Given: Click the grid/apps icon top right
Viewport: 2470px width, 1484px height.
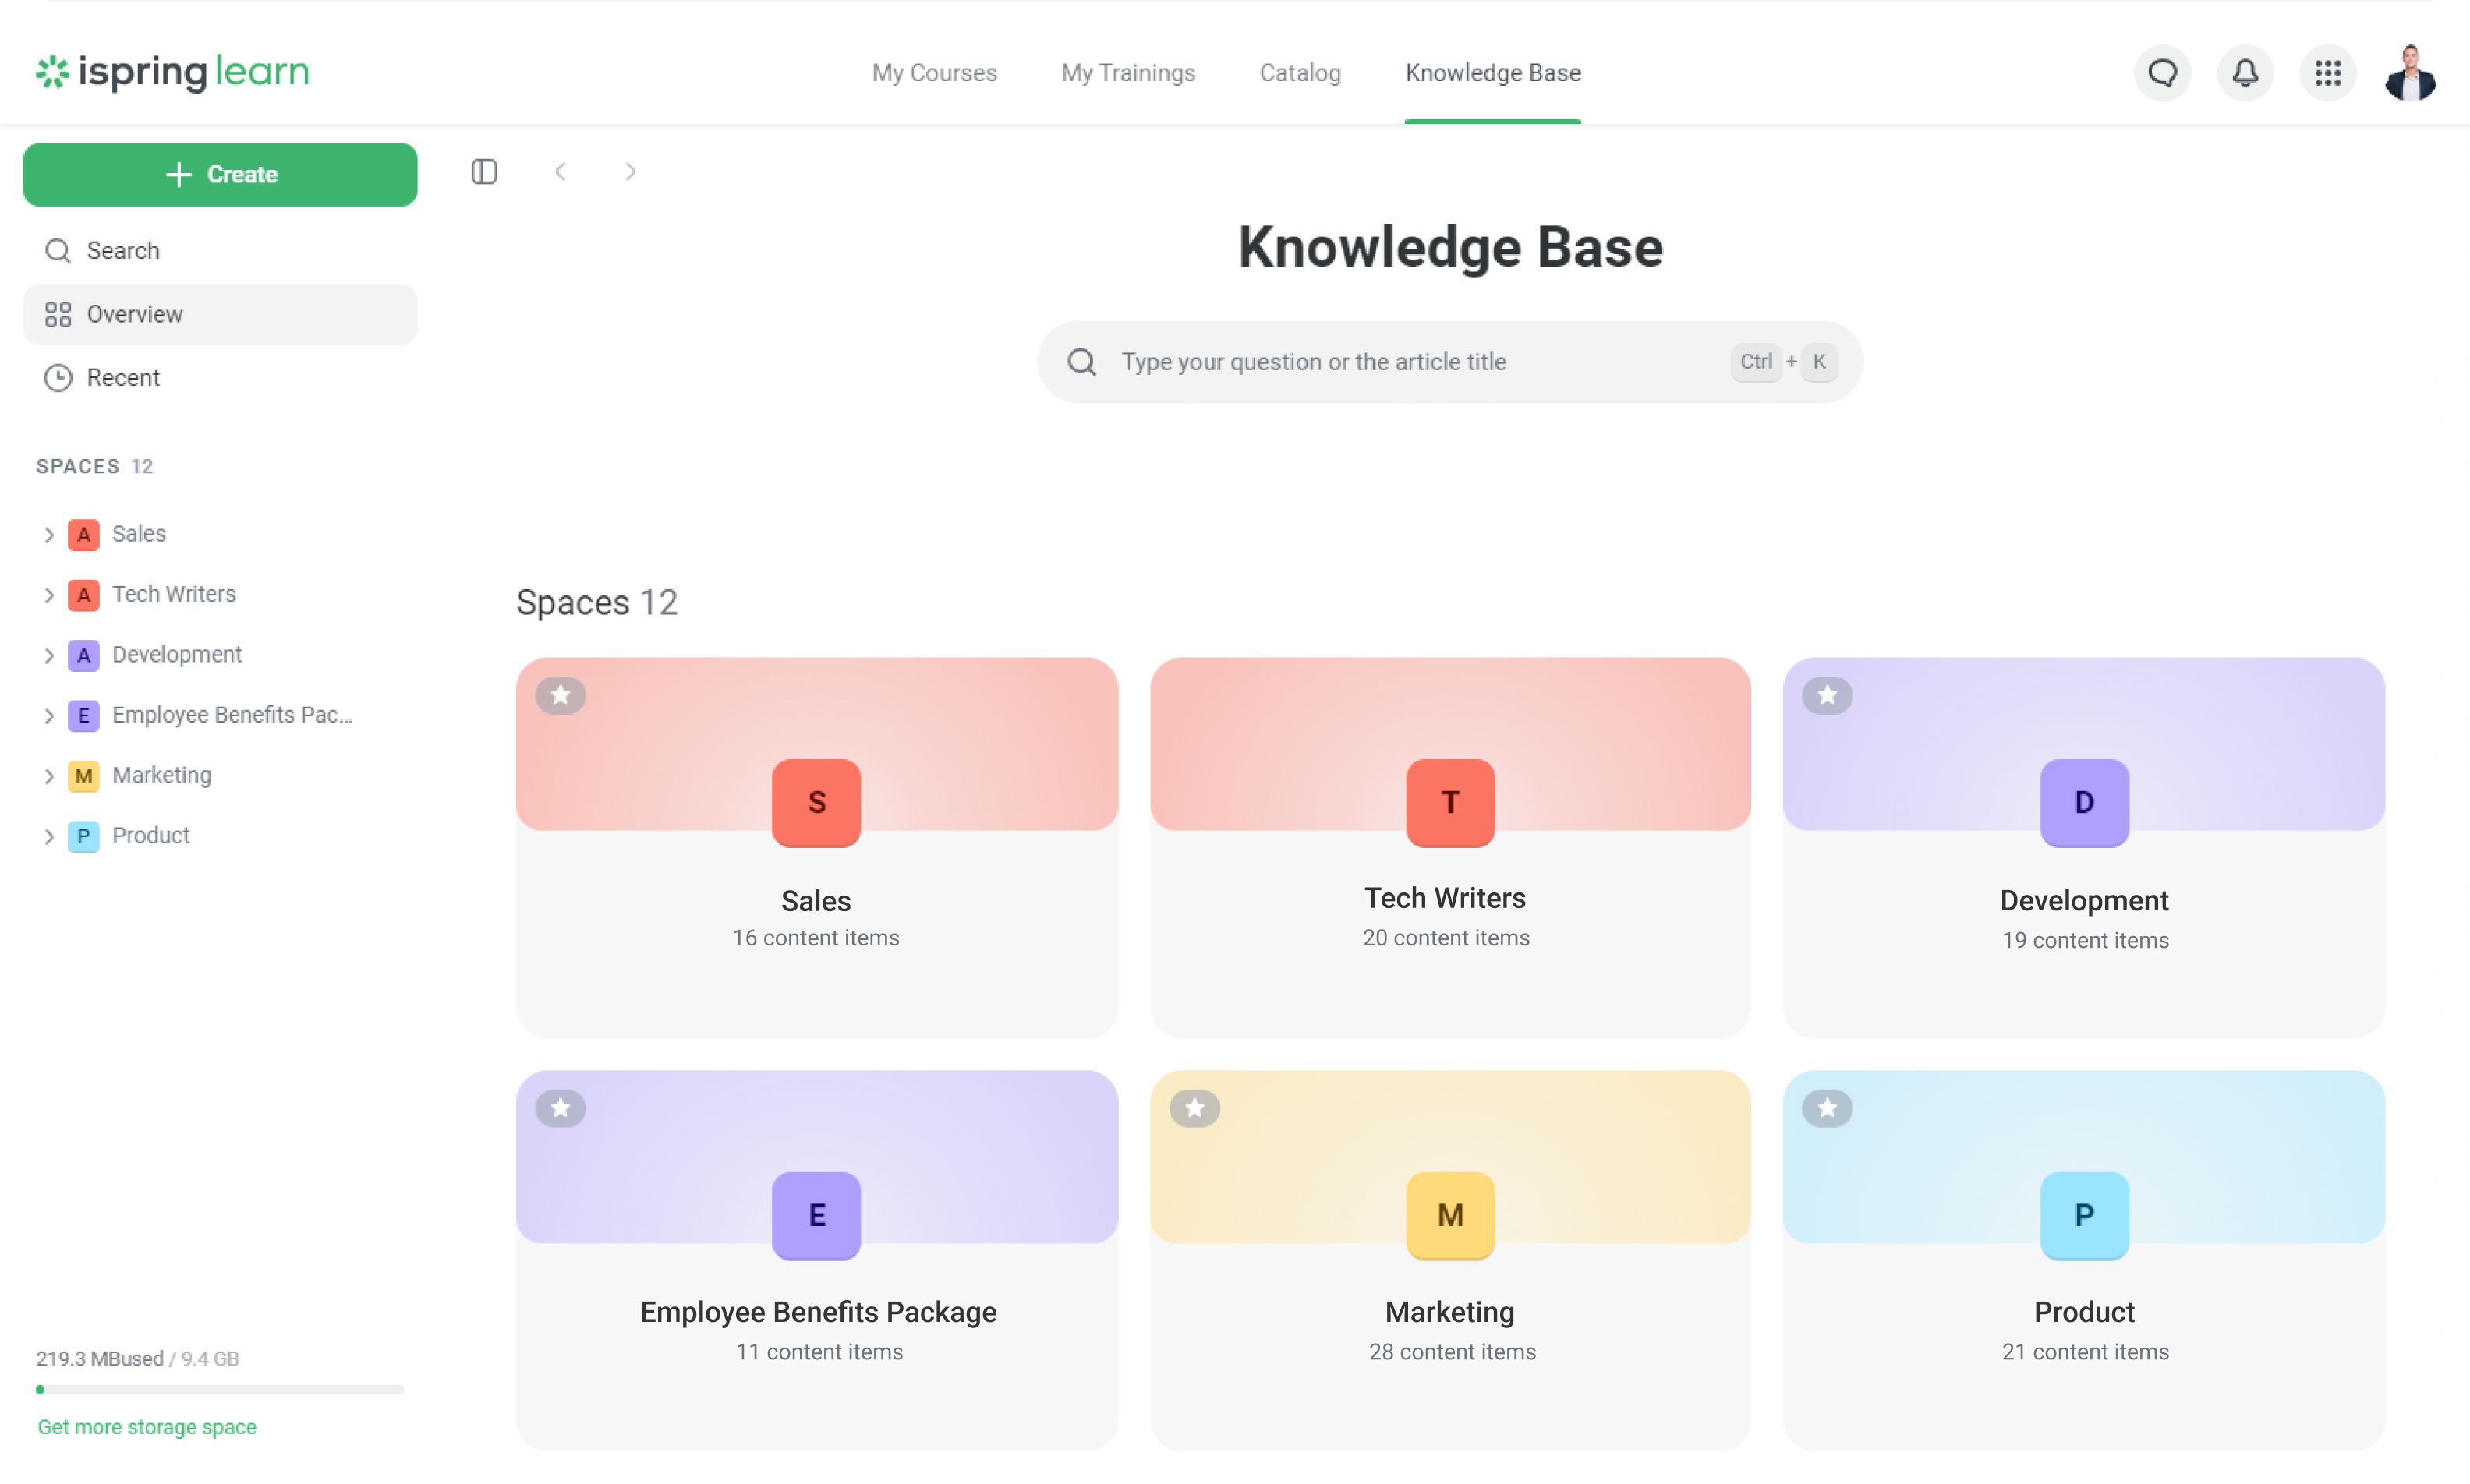Looking at the screenshot, I should pos(2329,71).
